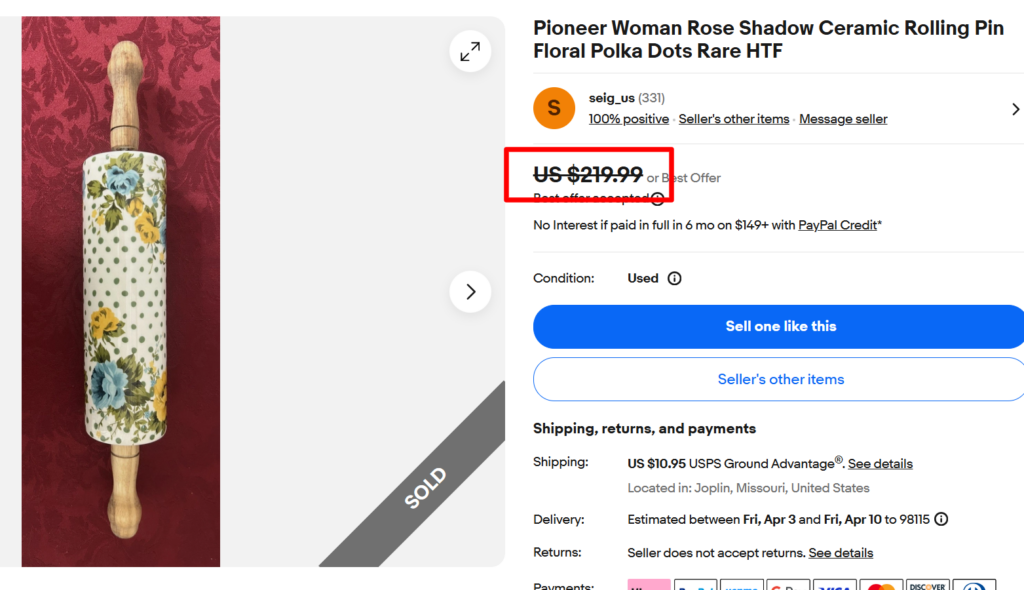1024x590 pixels.
Task: Open the Best offer accepted info icon
Action: pos(657,198)
